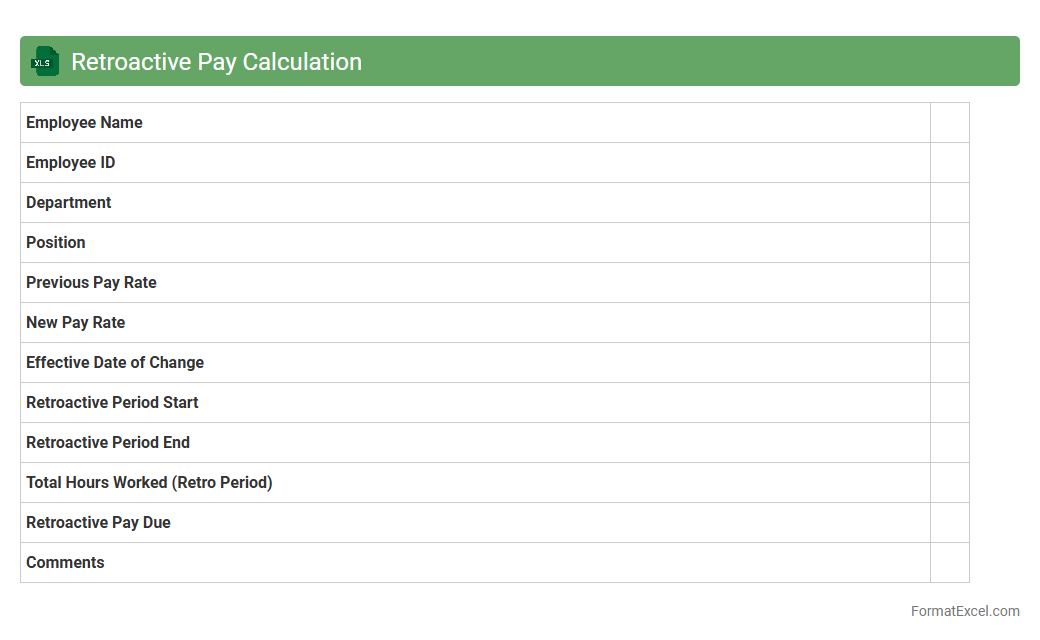Click the Retroactive Pay Calculation title
The image size is (1040, 640).
point(216,62)
